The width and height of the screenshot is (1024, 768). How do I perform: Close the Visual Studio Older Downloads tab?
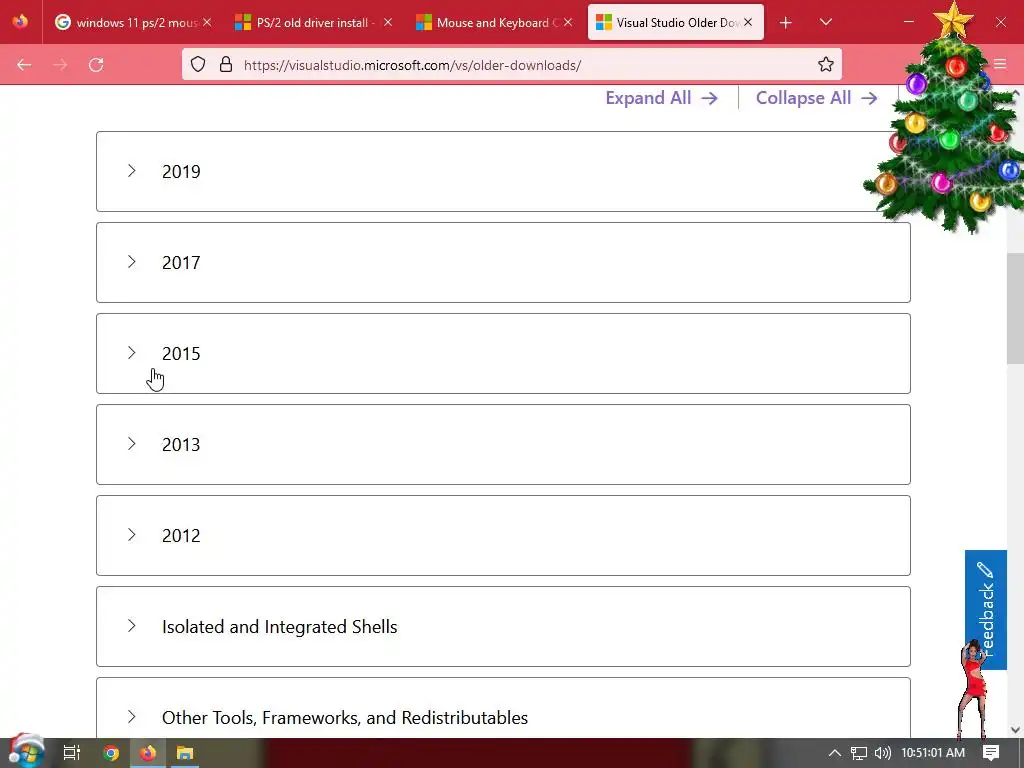748,22
